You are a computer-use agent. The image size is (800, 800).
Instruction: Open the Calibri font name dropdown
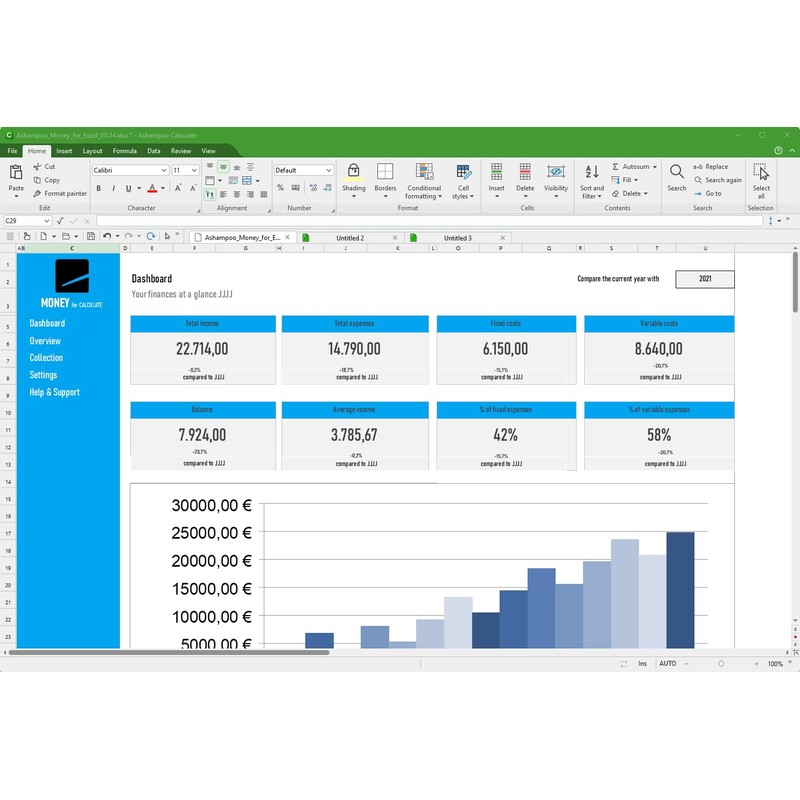pyautogui.click(x=165, y=170)
